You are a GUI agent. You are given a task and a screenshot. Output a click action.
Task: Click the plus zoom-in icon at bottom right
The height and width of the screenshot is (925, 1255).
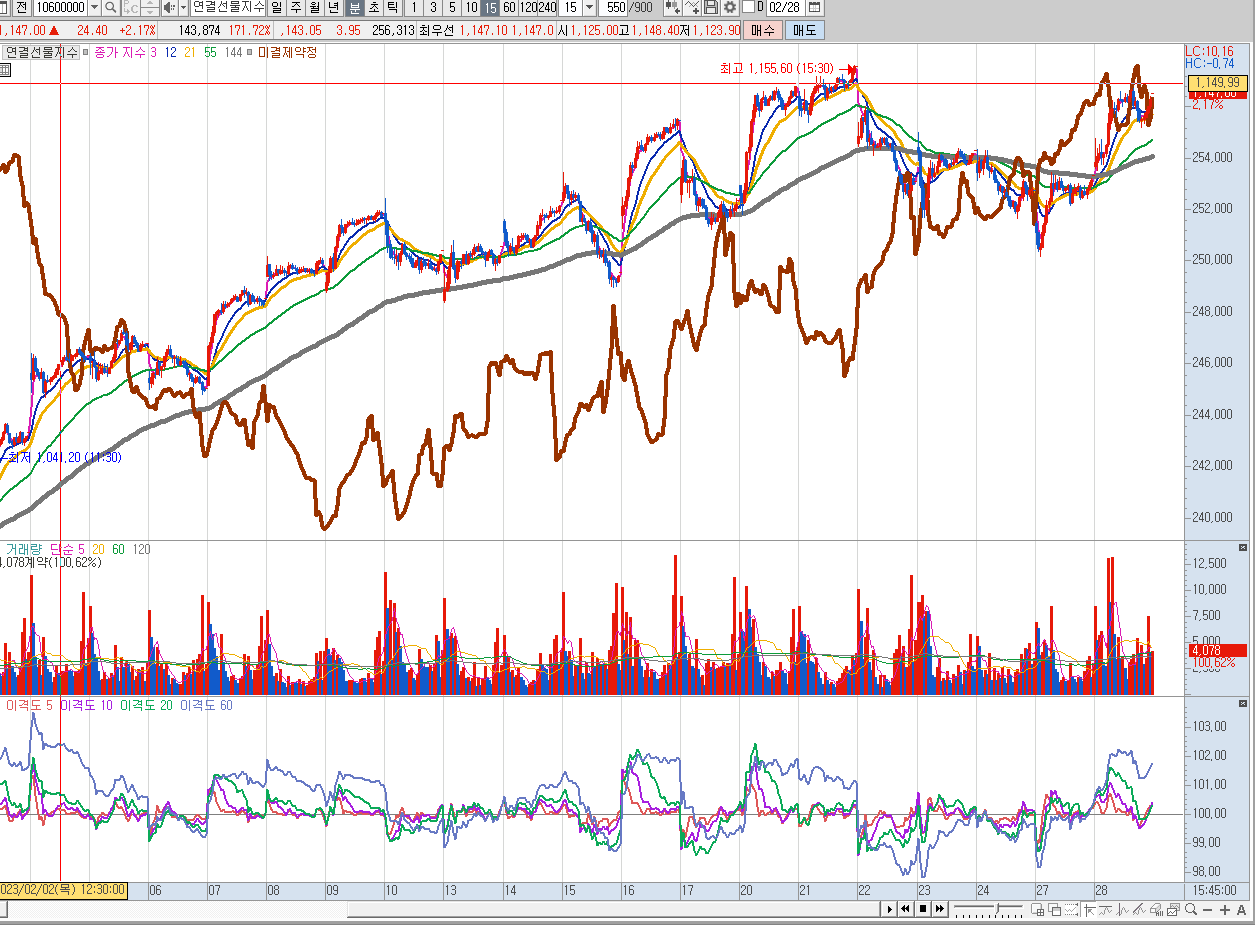click(x=1227, y=910)
